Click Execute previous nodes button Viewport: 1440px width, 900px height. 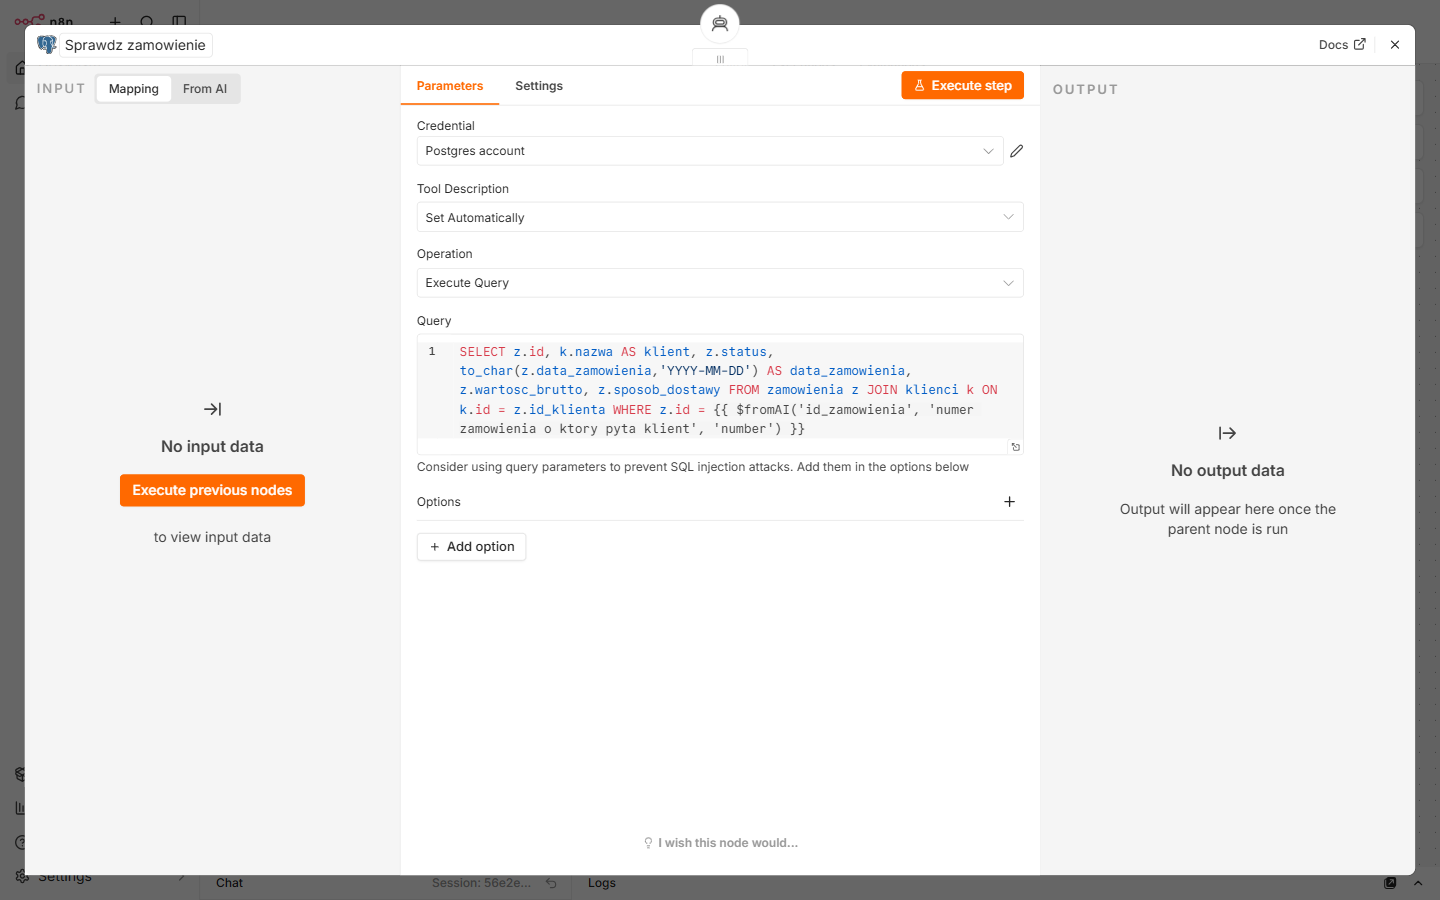(212, 490)
